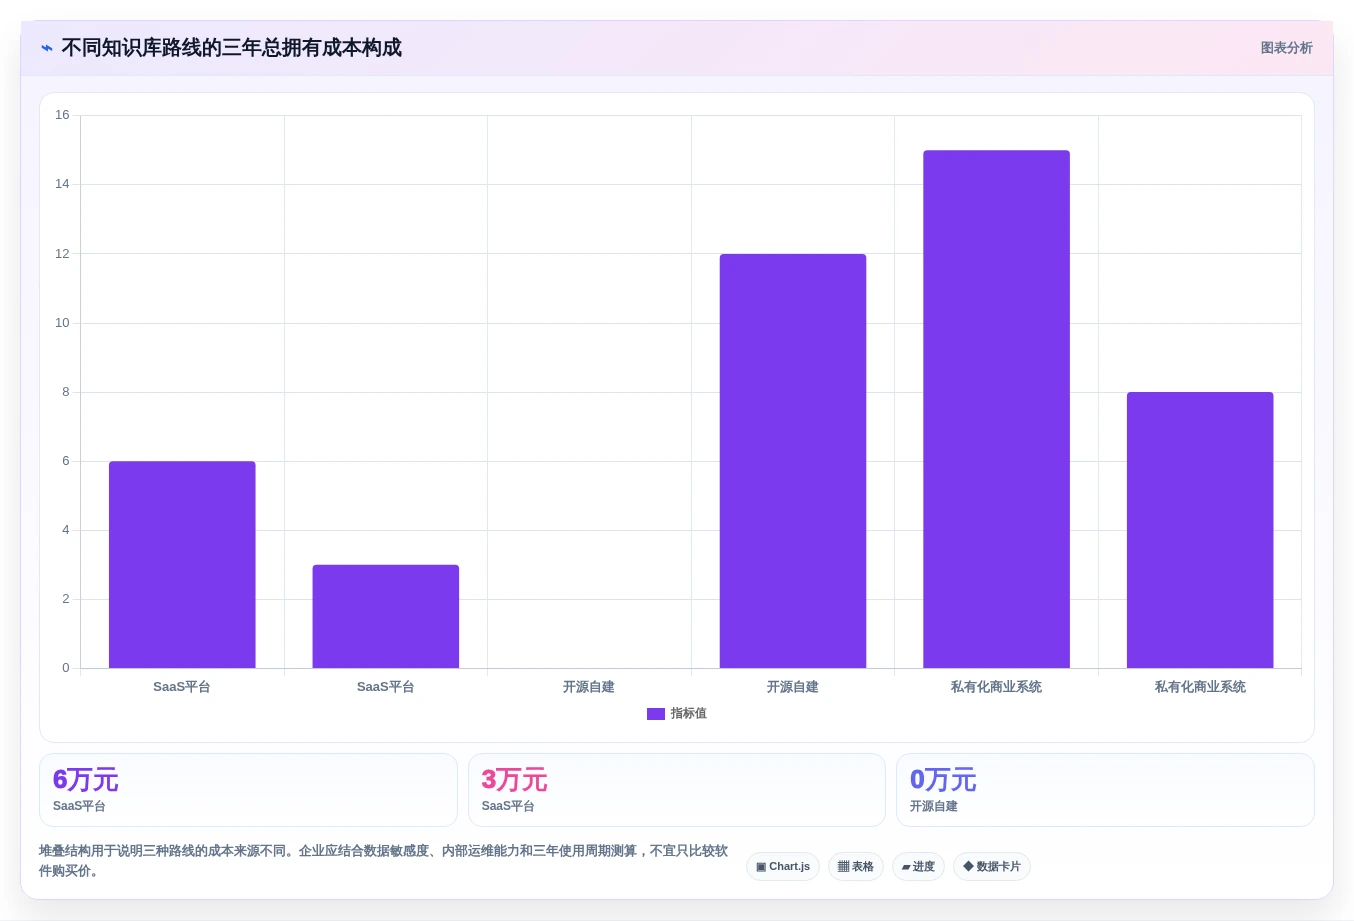Click the blue lightning icon beside the title
The width and height of the screenshot is (1354, 921).
(x=47, y=48)
